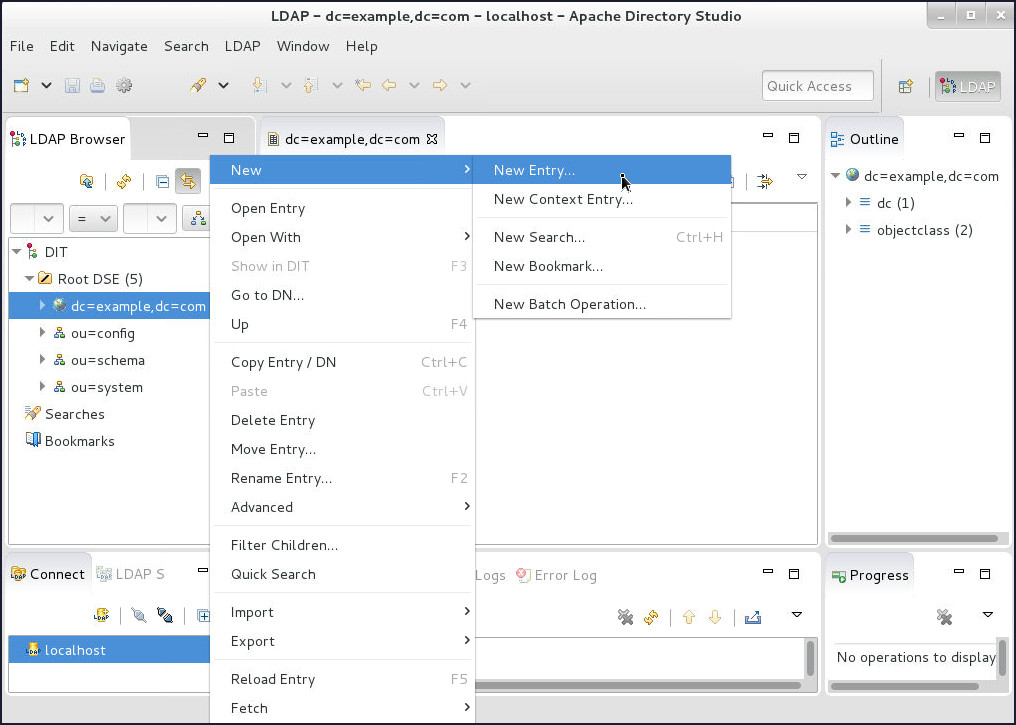1016x725 pixels.
Task: Click the Print toolbar icon
Action: coord(97,86)
